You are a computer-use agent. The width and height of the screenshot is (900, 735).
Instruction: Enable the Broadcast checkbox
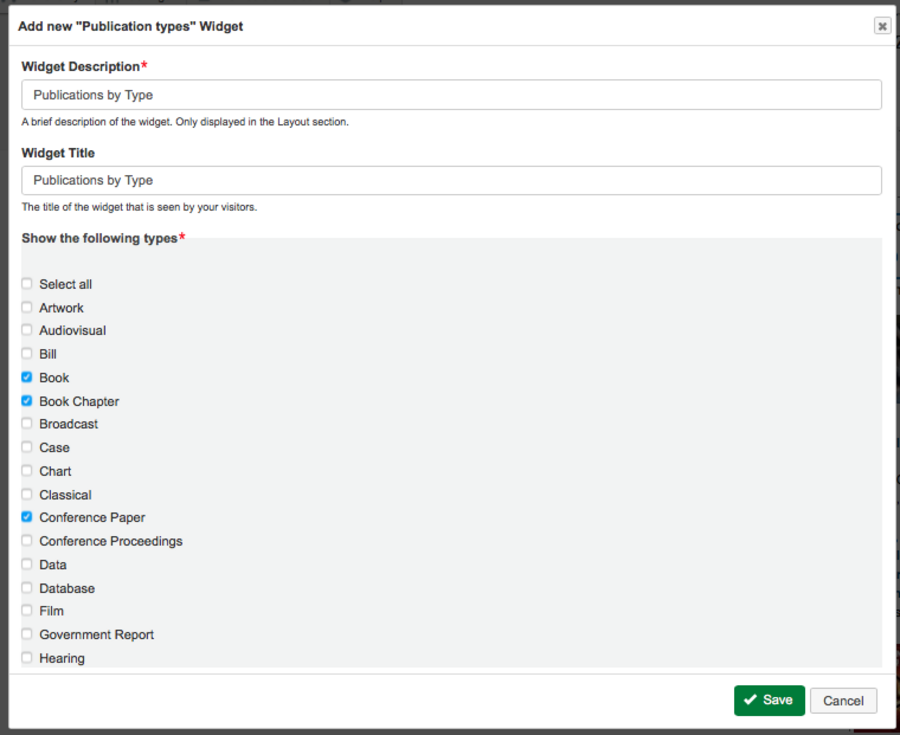coord(27,424)
